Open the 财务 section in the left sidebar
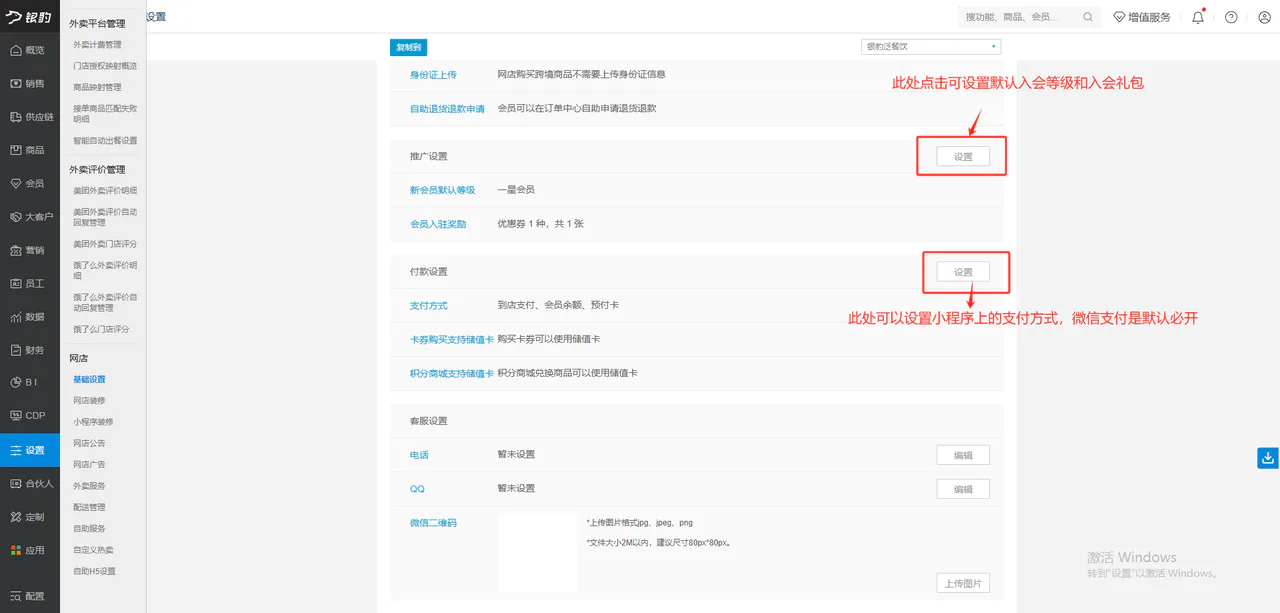 (x=29, y=350)
